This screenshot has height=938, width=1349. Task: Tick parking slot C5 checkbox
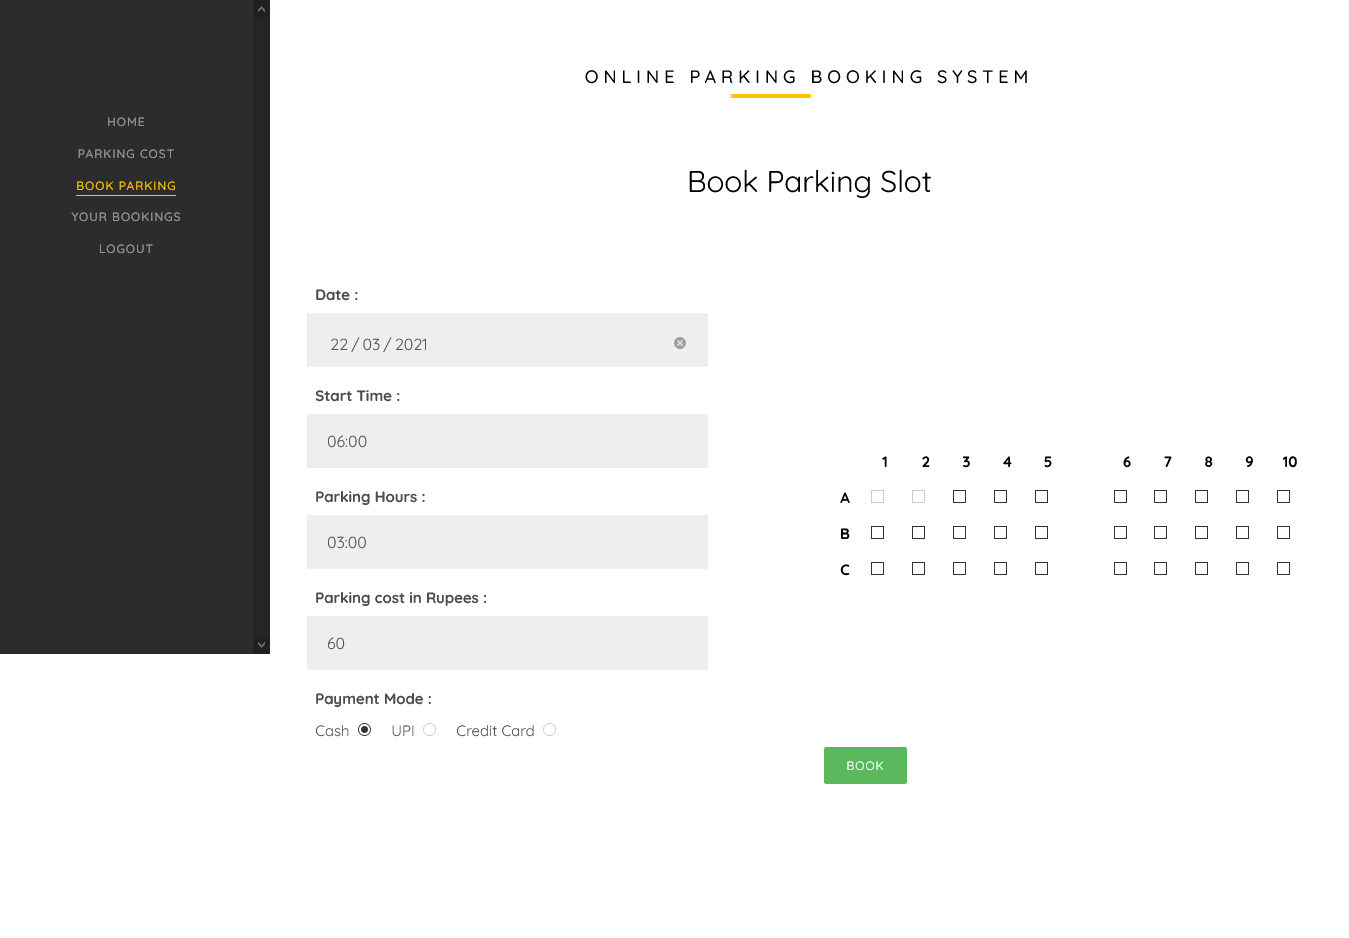[1041, 569]
